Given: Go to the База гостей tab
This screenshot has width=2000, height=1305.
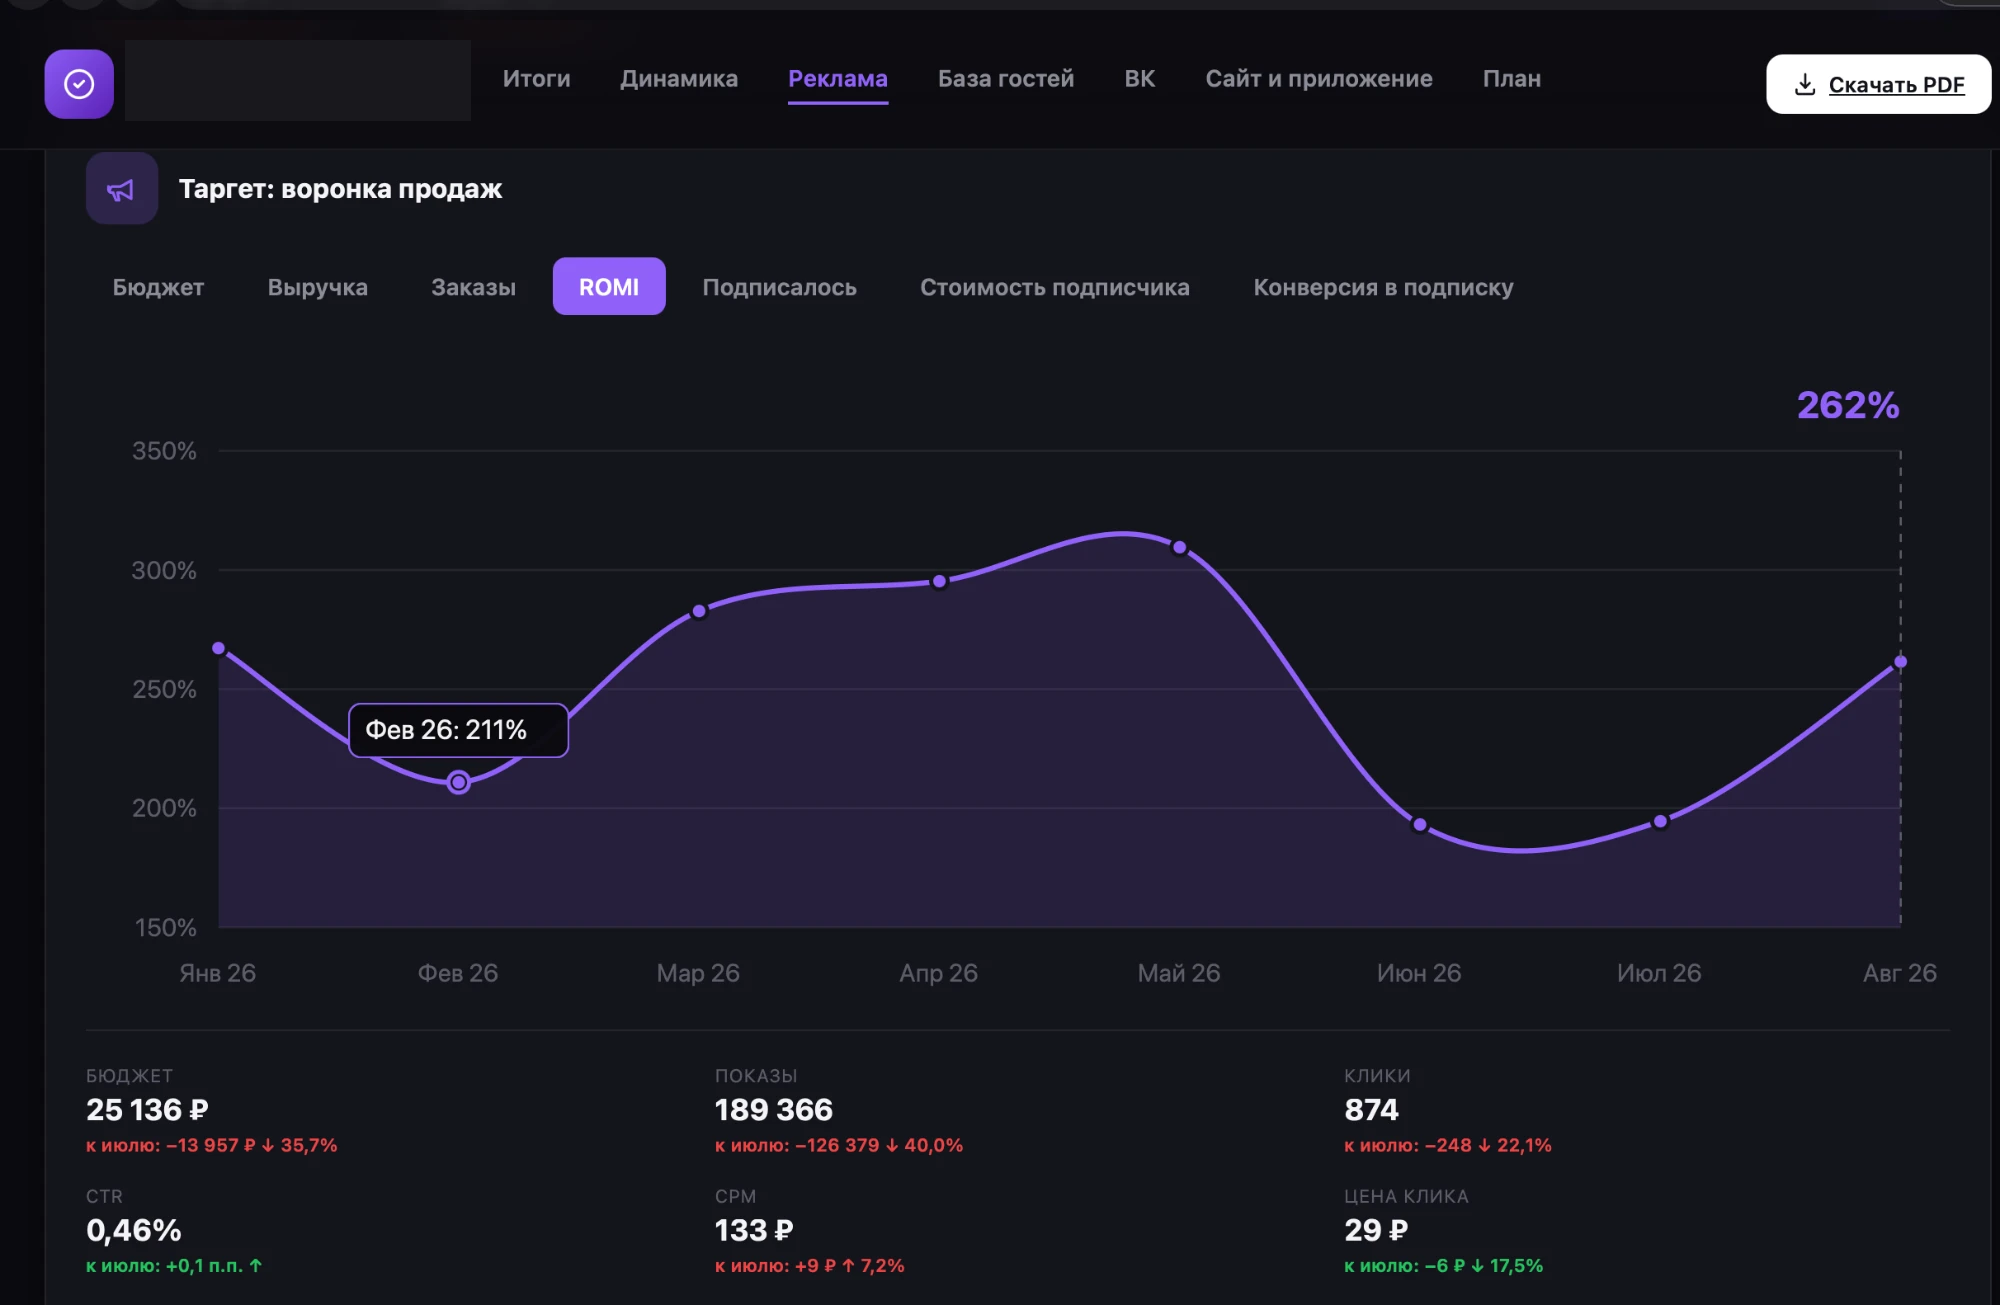Looking at the screenshot, I should click(1006, 79).
